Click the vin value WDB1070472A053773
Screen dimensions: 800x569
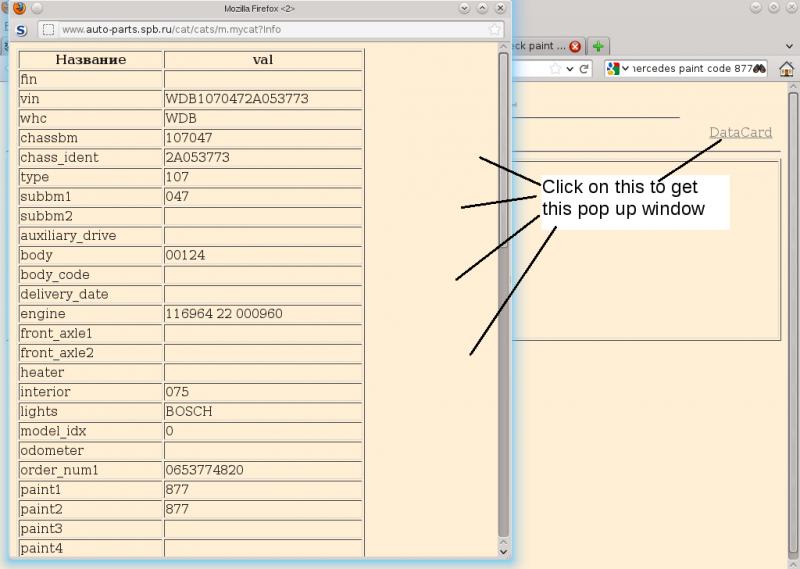coord(236,99)
